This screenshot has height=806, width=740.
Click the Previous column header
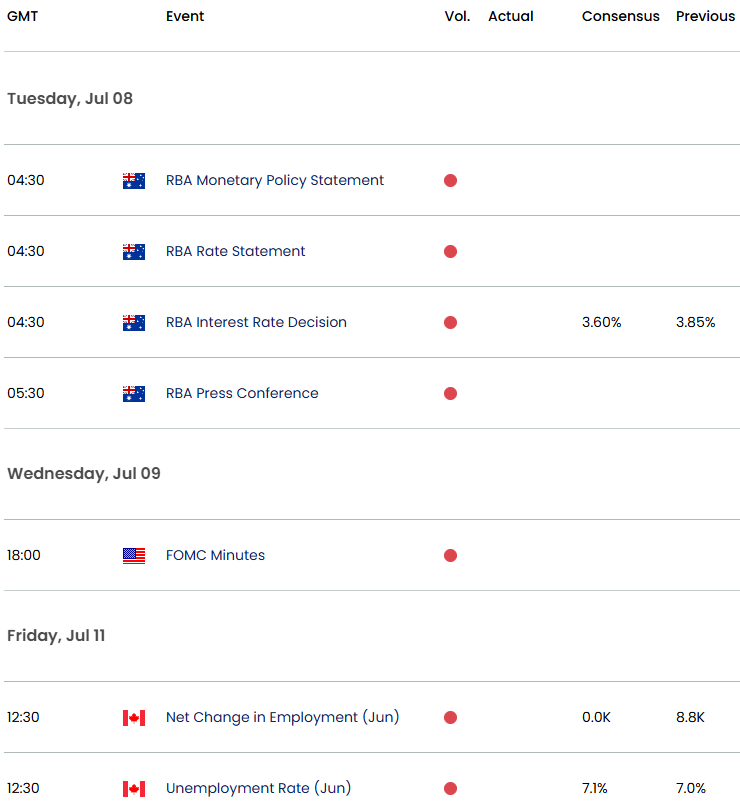(705, 17)
